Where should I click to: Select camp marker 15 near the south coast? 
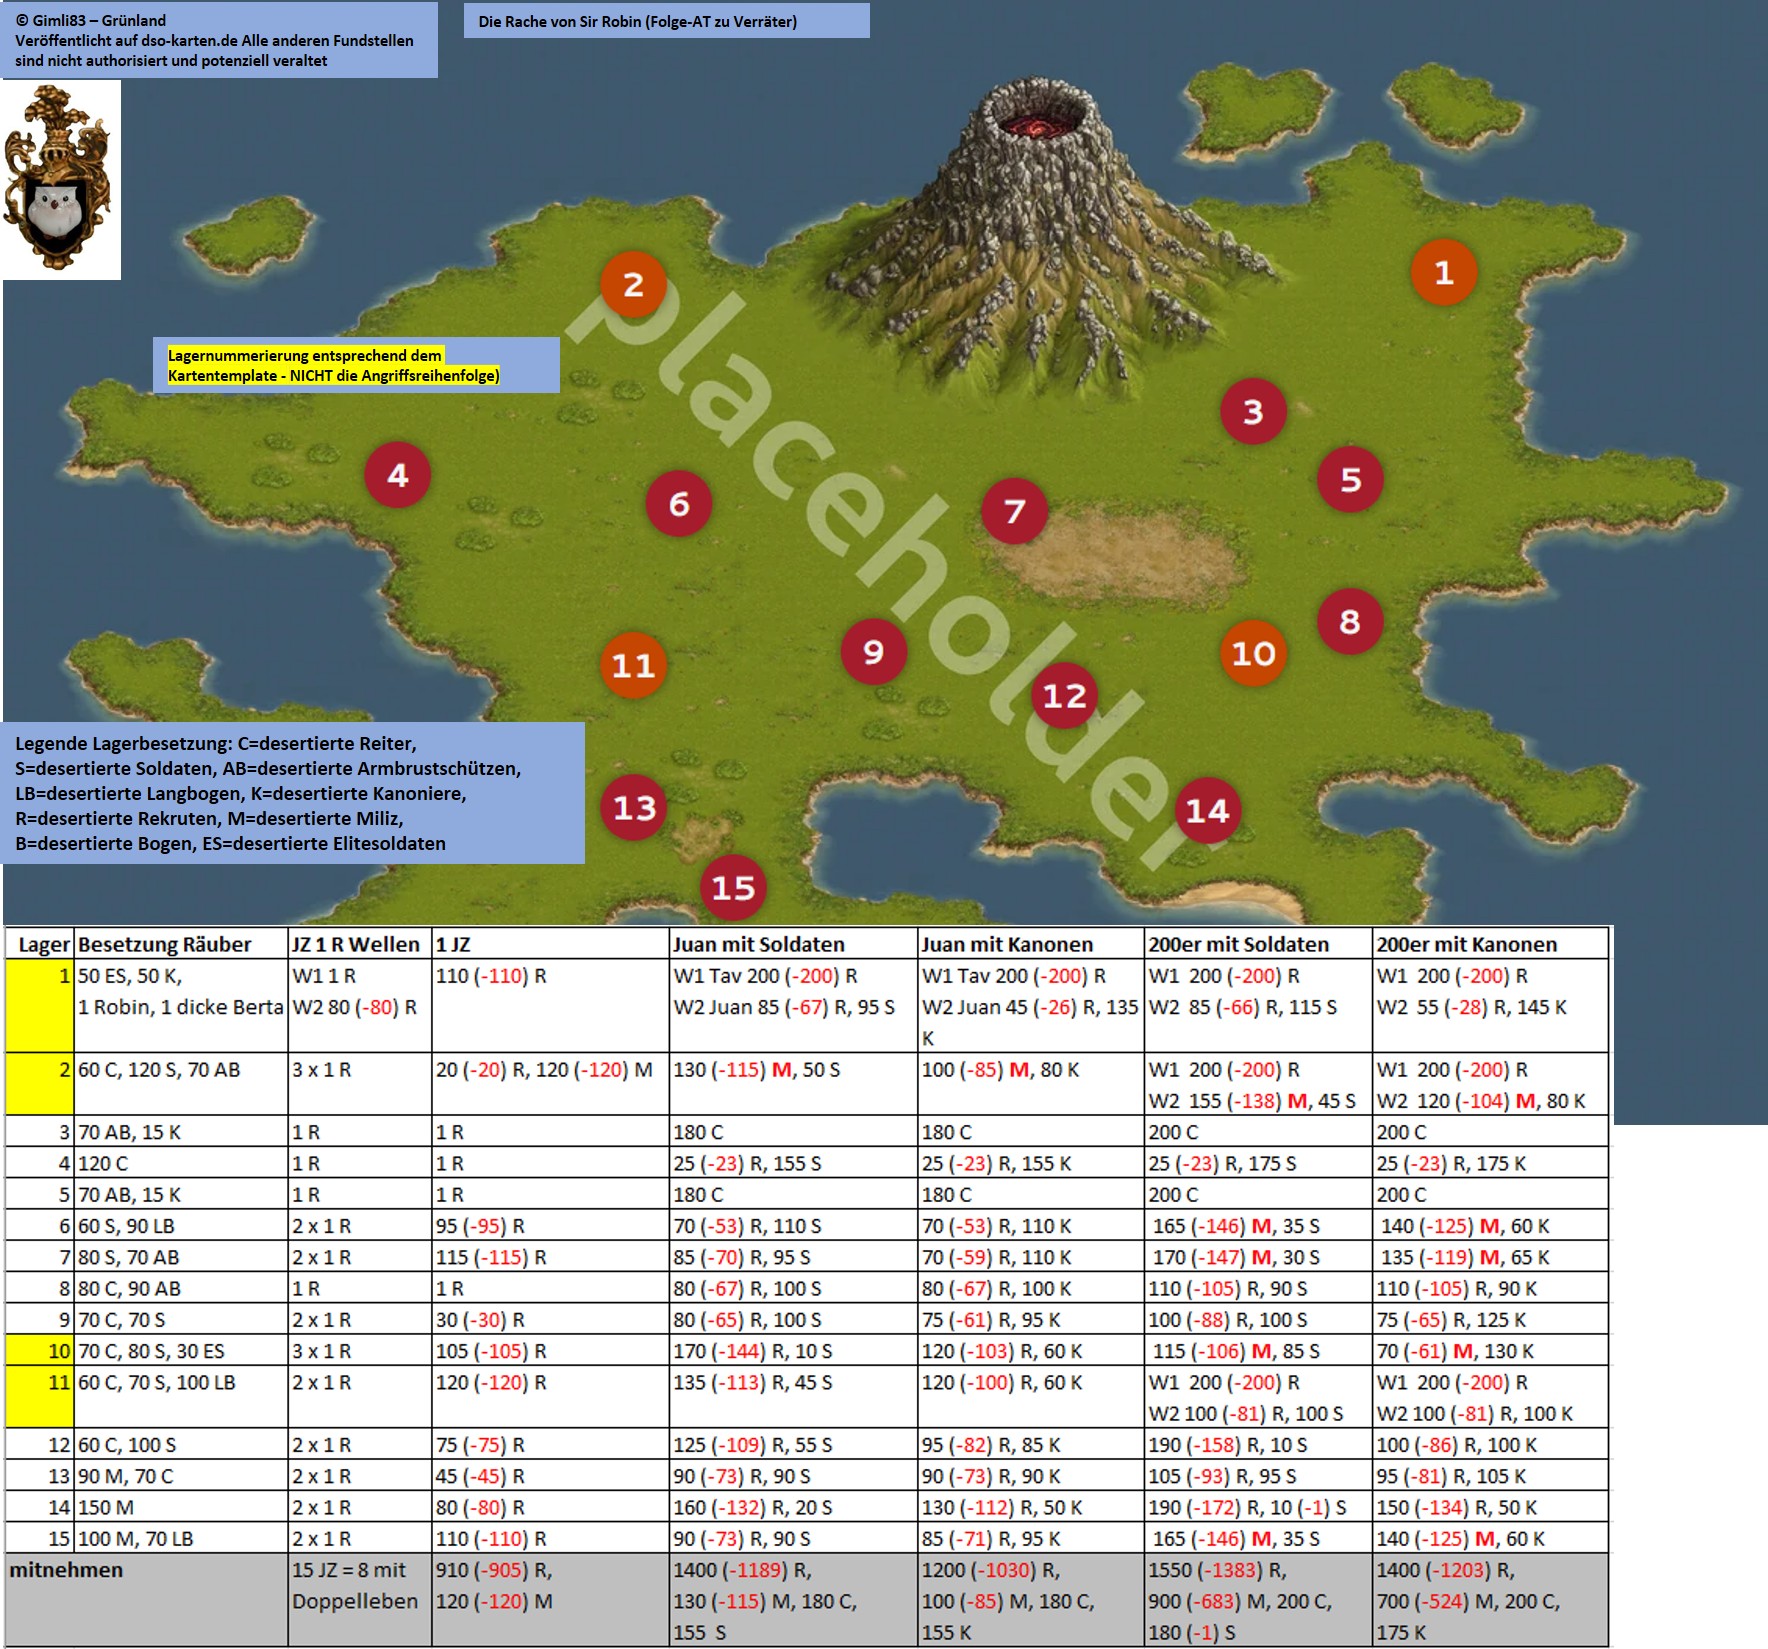pyautogui.click(x=733, y=887)
